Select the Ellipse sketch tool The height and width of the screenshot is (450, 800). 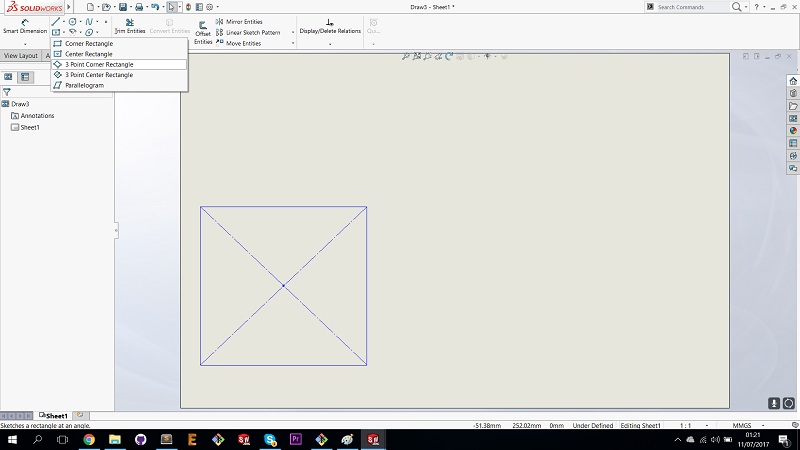(89, 32)
